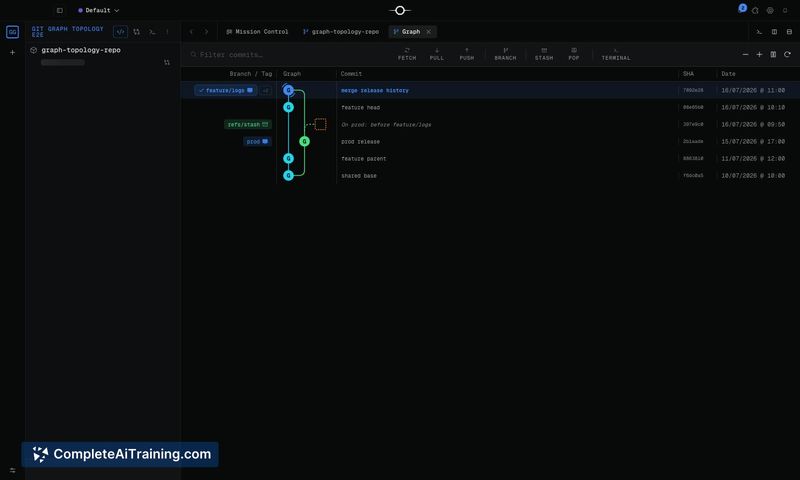Open the Default workspace dropdown
Screen dimensions: 800x480
98,10
